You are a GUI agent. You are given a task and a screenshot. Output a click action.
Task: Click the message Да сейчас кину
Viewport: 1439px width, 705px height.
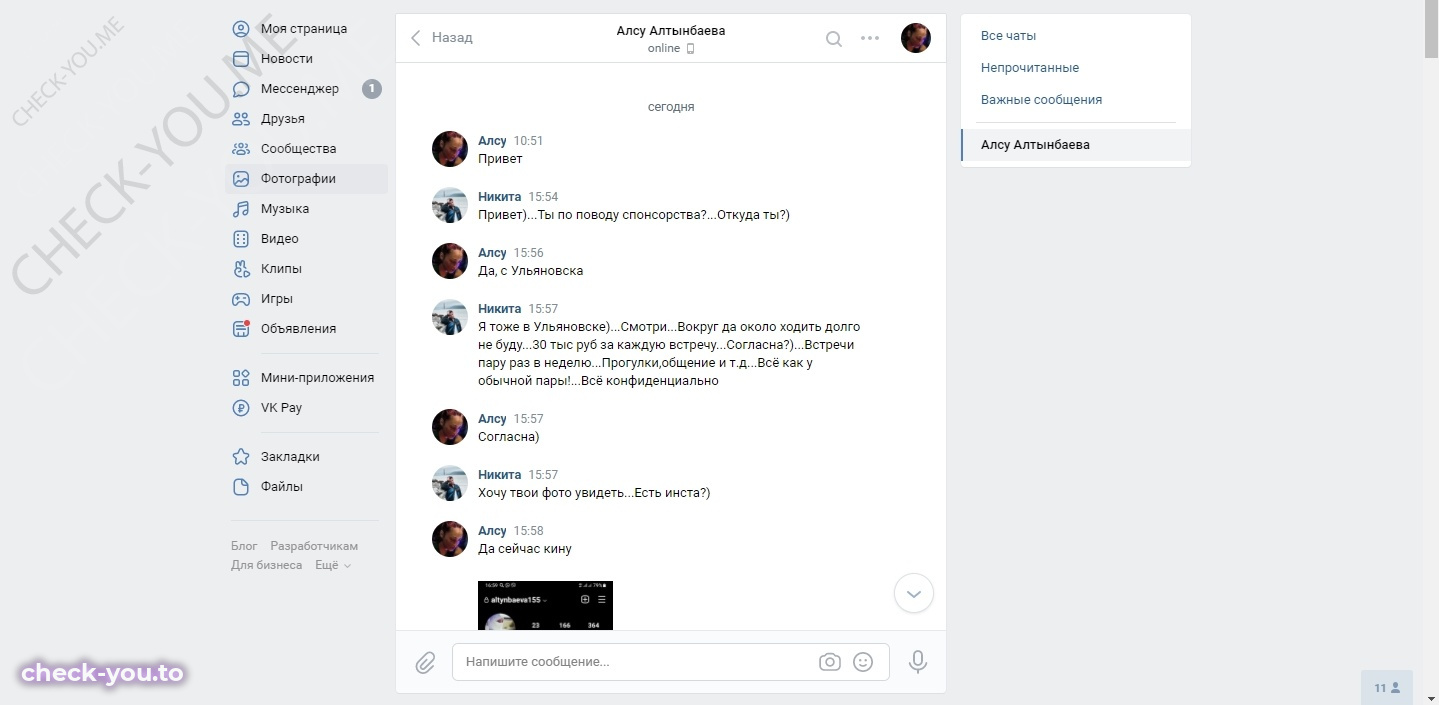[x=525, y=549]
